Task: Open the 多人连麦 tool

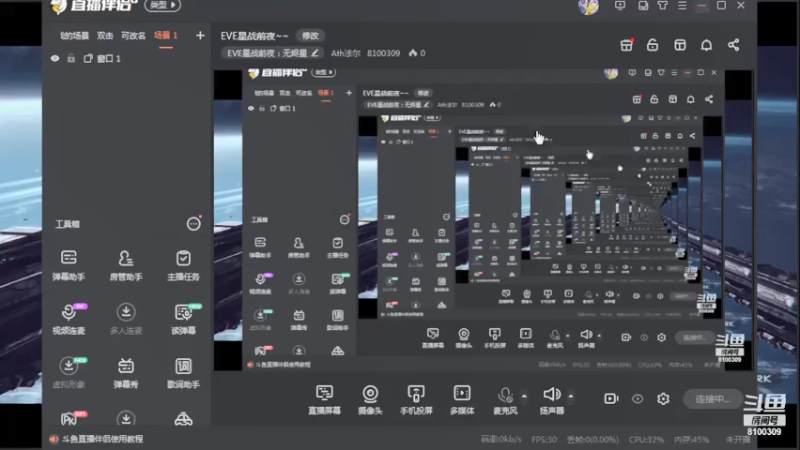Action: click(126, 319)
